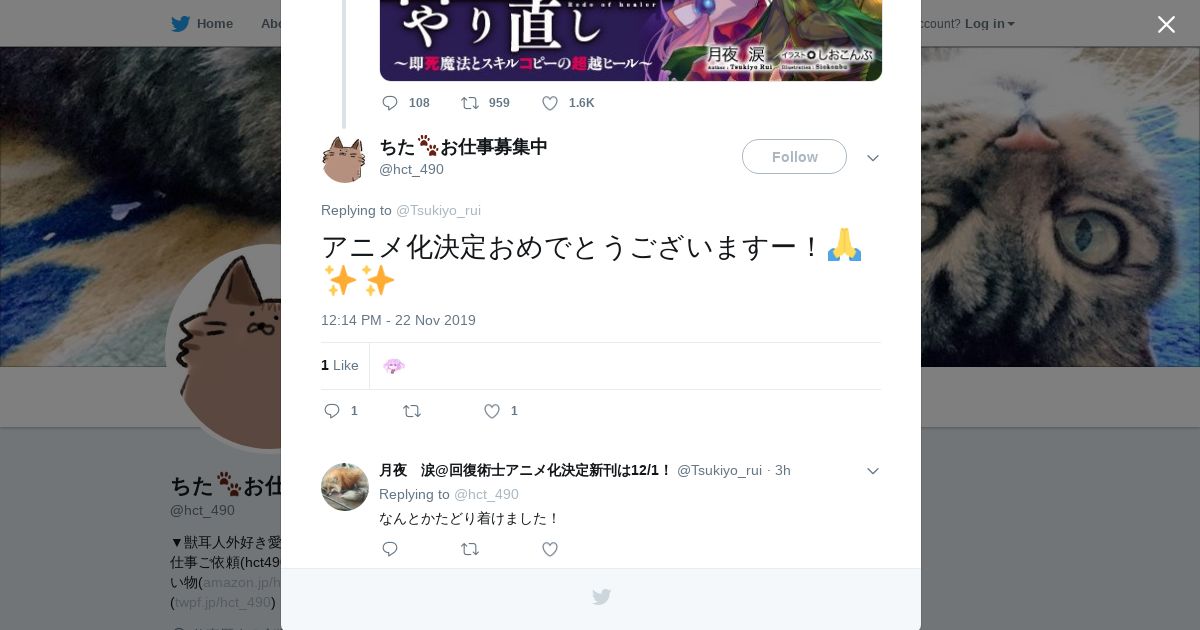Screen dimensions: 1200x630
Task: Retweet the Tsukiyo_rui response tweet
Action: (470, 549)
